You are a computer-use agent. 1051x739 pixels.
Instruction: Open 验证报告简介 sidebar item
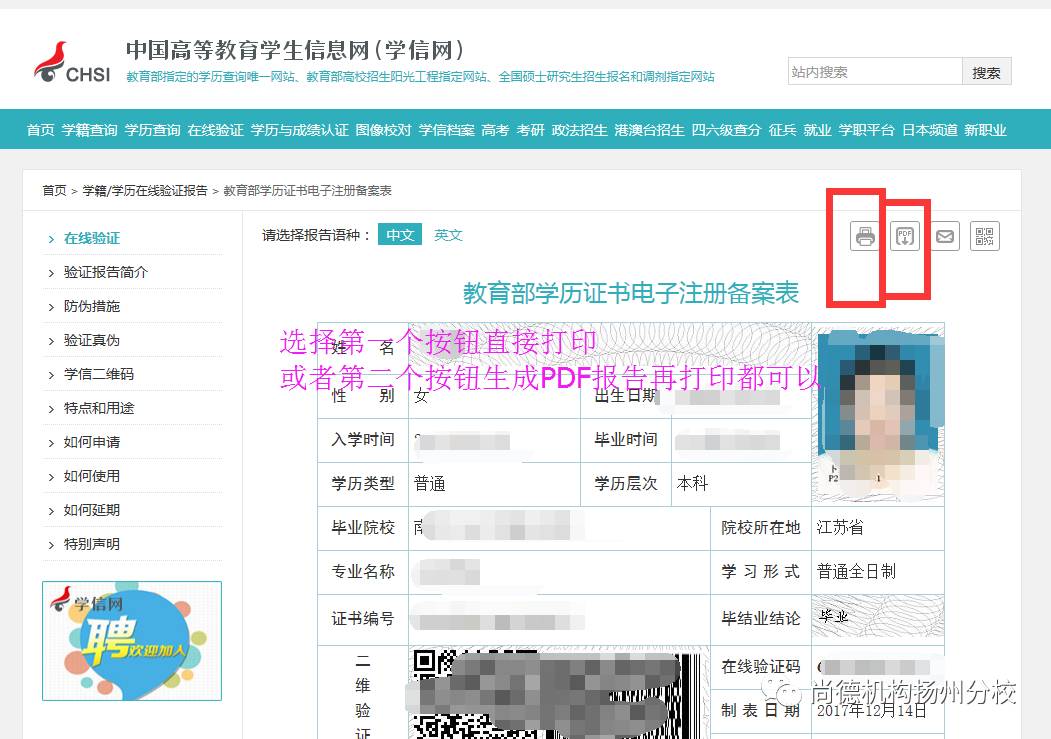[106, 273]
